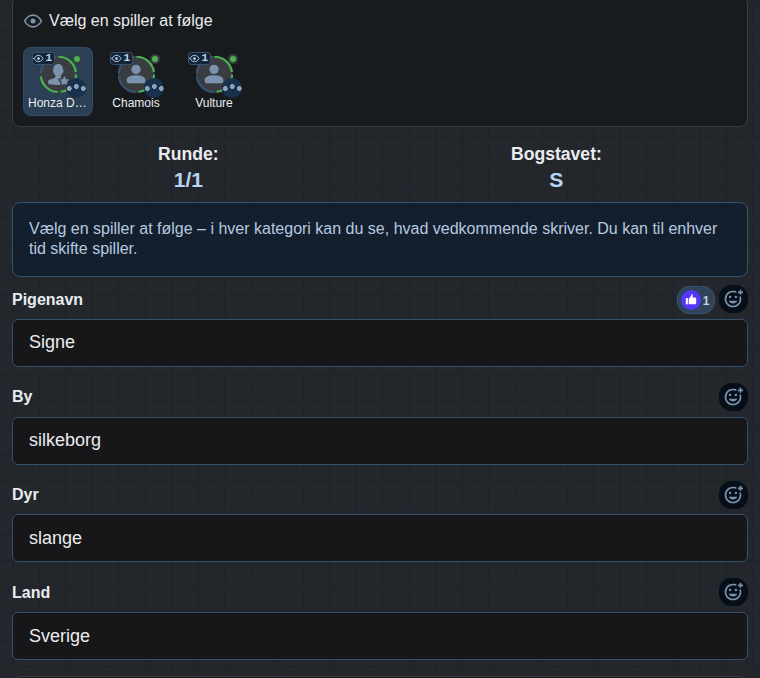Select player Honza D… to follow
This screenshot has width=760, height=678.
pyautogui.click(x=58, y=81)
